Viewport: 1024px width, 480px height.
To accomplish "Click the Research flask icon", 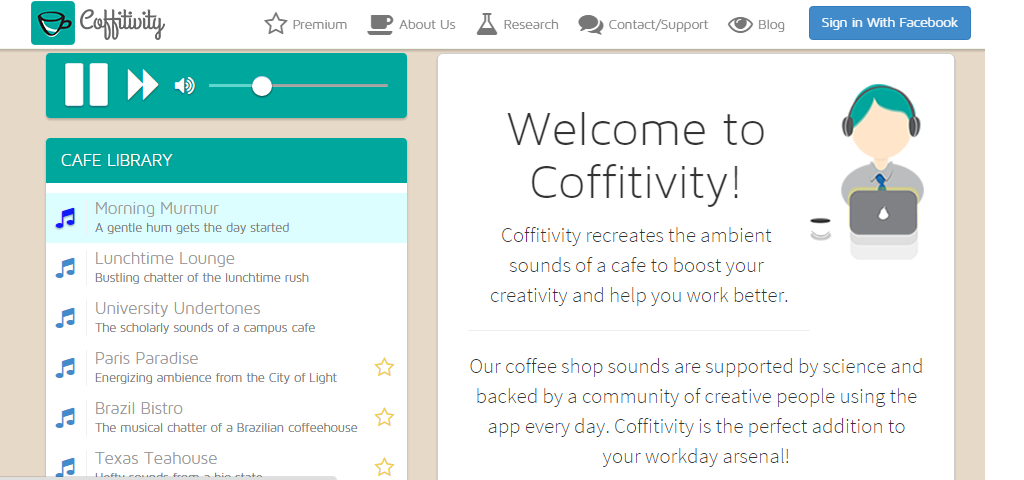I will click(487, 24).
